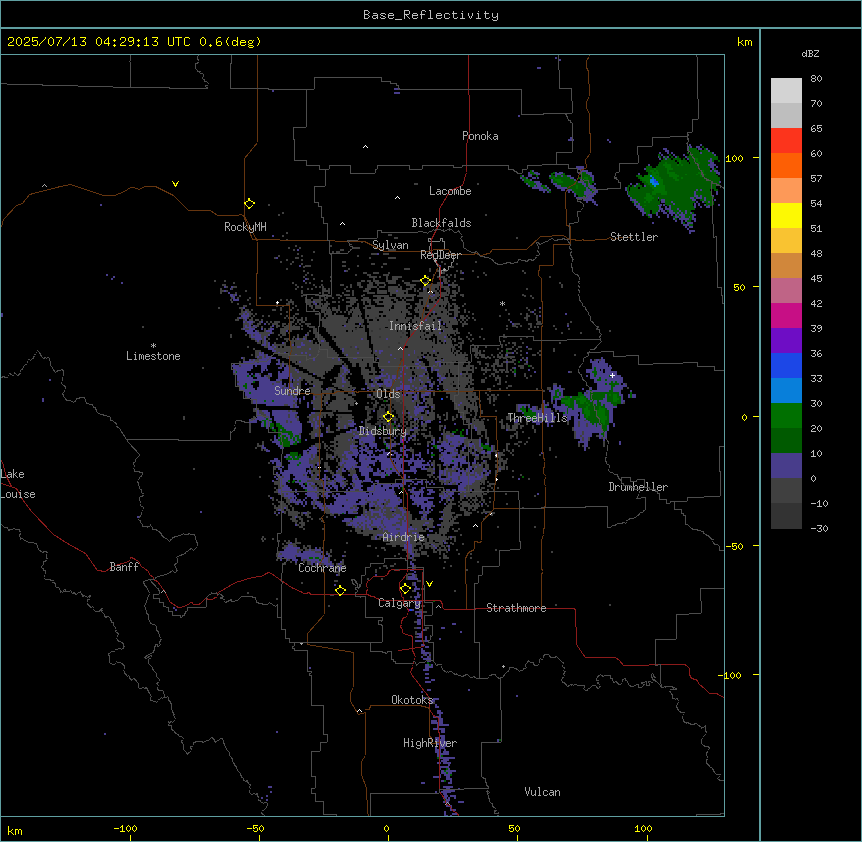
Task: Click the Cochrane city label
Action: point(322,568)
